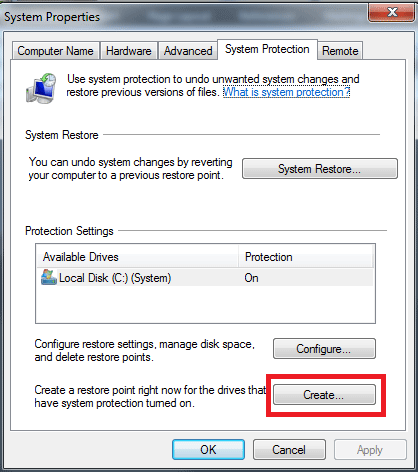
Task: Dismiss the dialog with the Cancel button
Action: pos(289,450)
